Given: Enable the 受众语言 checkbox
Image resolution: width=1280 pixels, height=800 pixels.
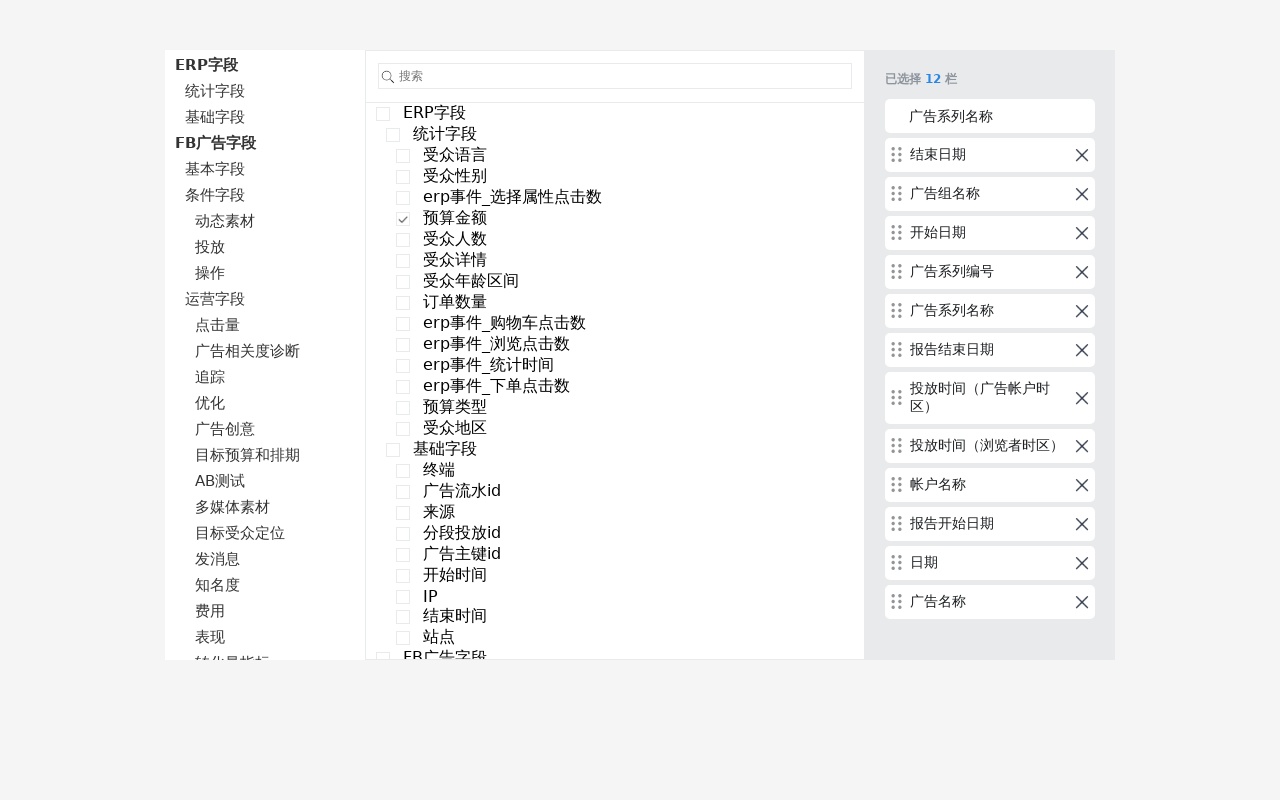Looking at the screenshot, I should point(403,156).
